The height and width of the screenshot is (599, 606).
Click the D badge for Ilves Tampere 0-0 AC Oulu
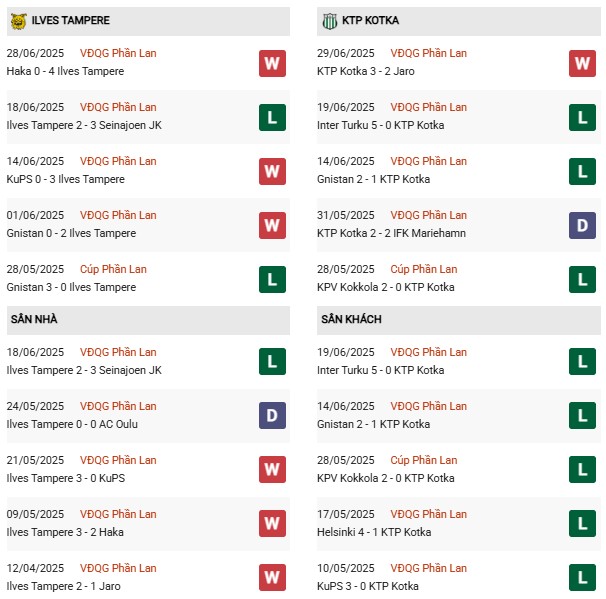click(x=272, y=415)
